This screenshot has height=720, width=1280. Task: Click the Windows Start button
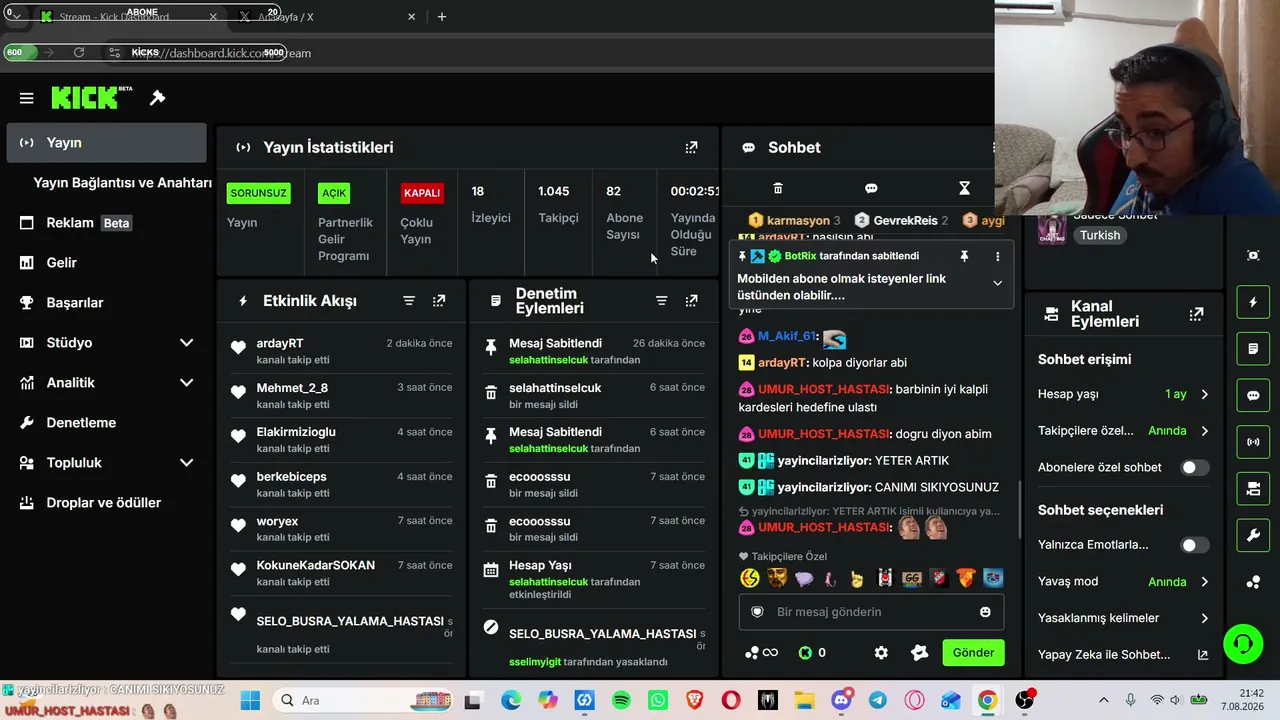pos(250,700)
